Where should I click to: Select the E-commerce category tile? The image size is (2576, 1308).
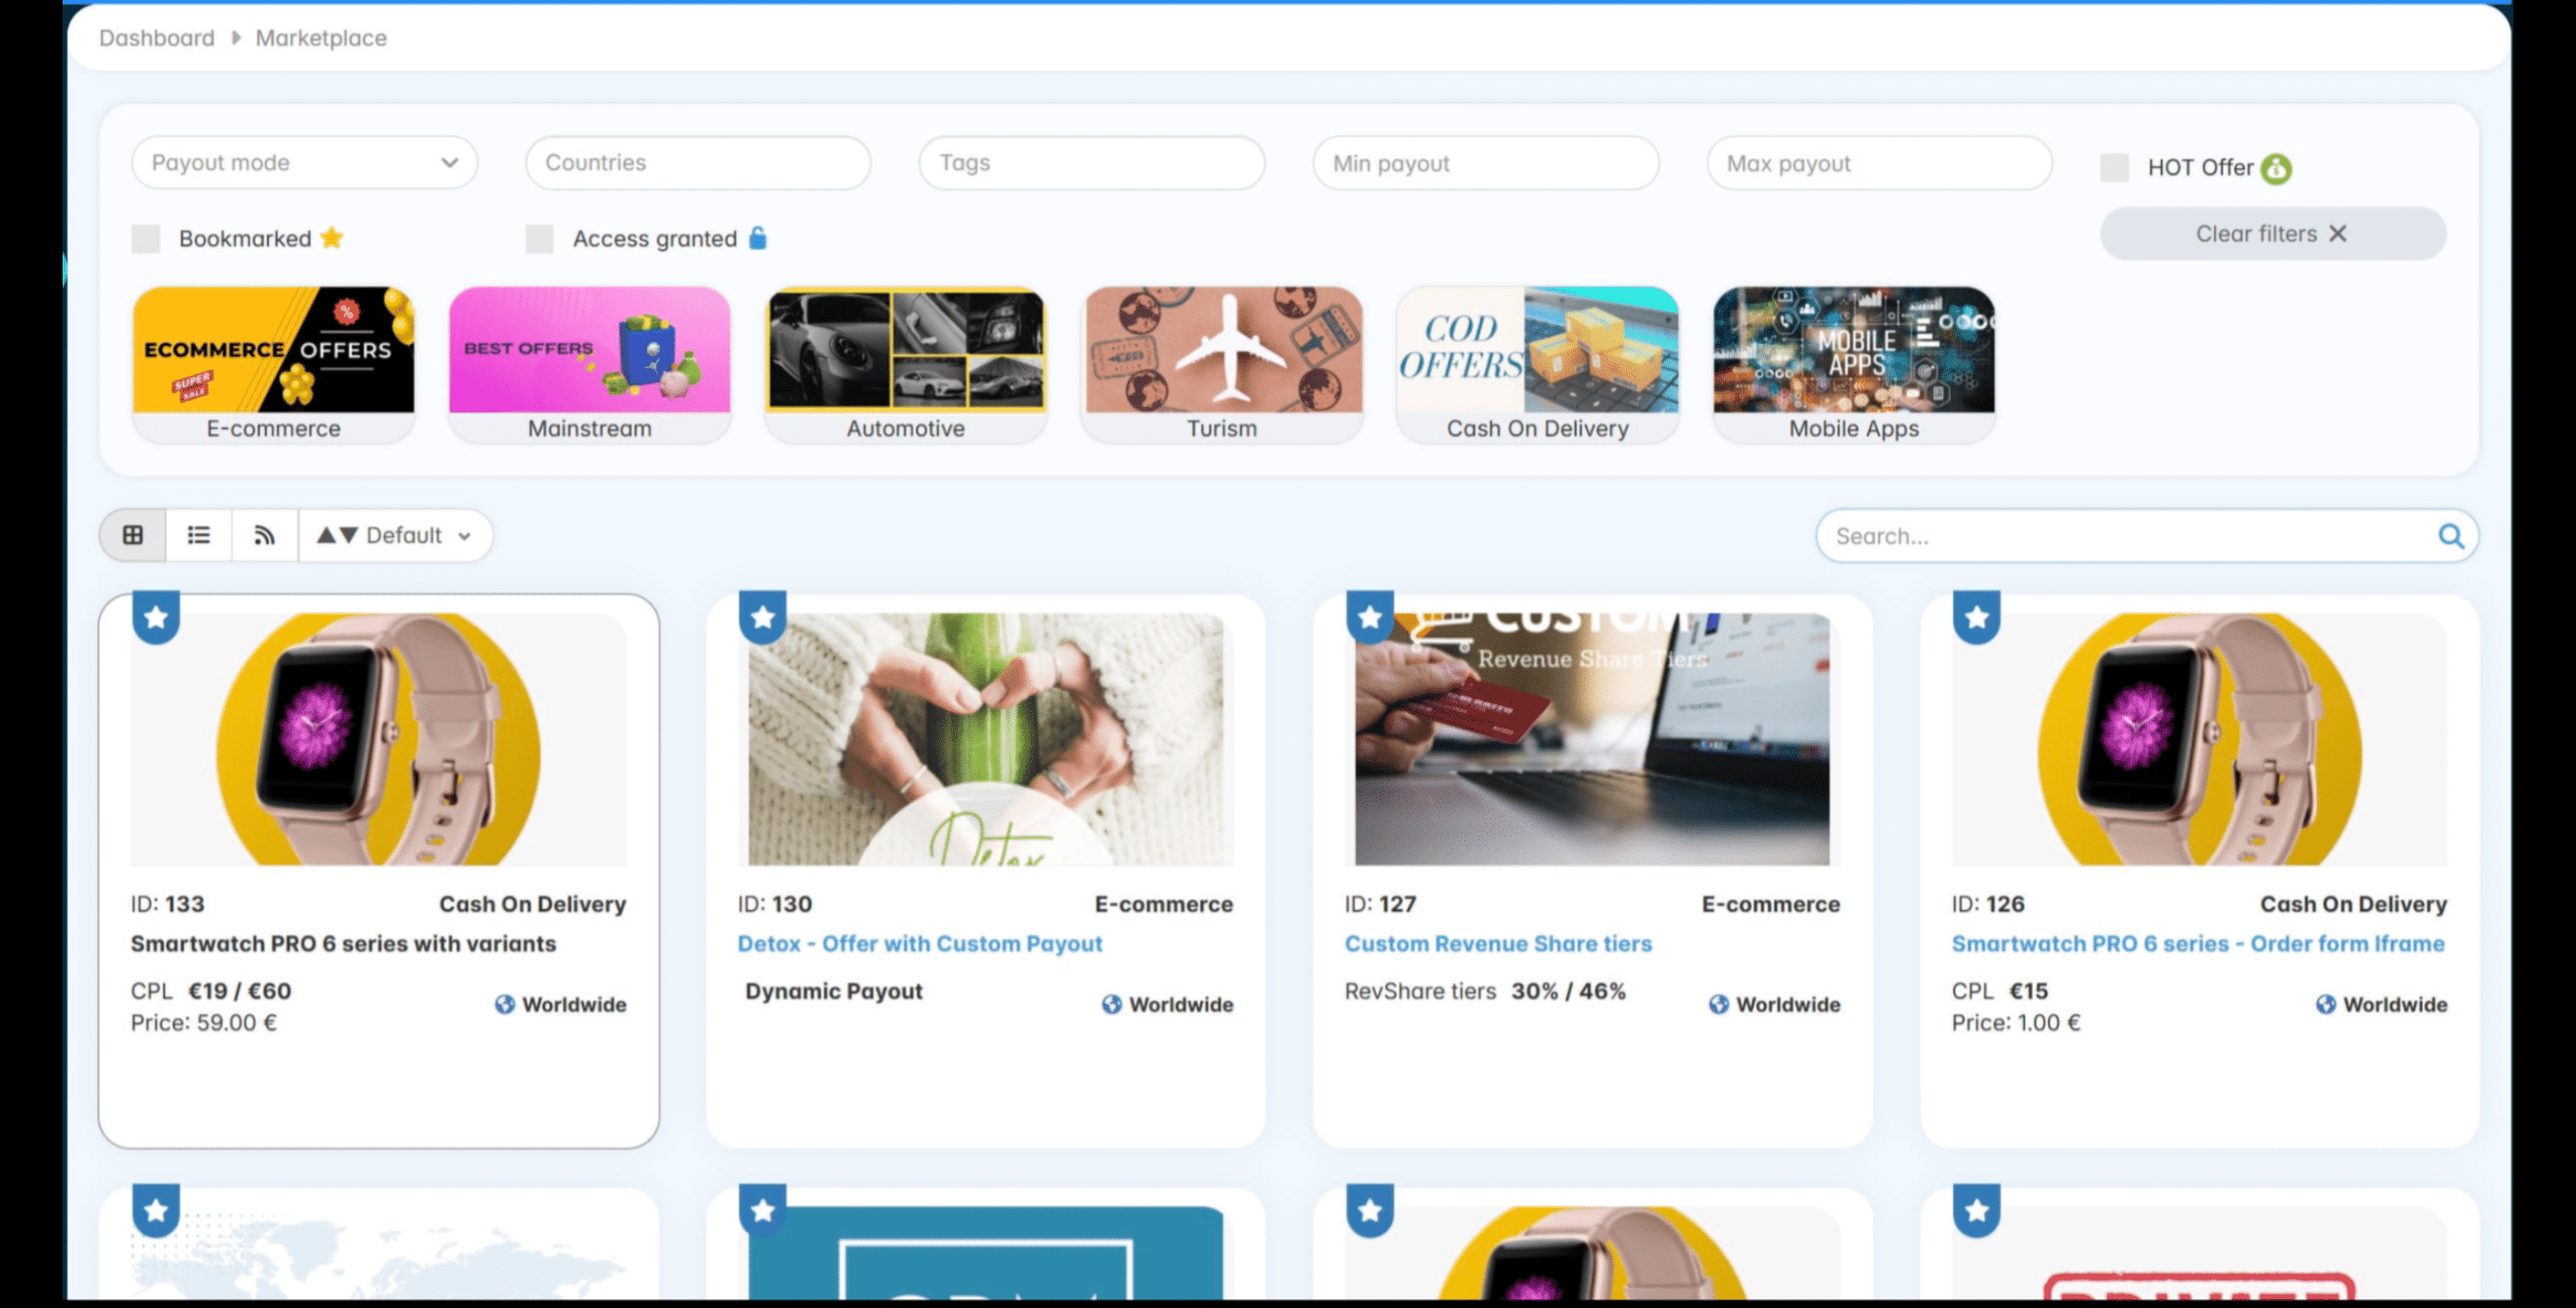coord(273,365)
